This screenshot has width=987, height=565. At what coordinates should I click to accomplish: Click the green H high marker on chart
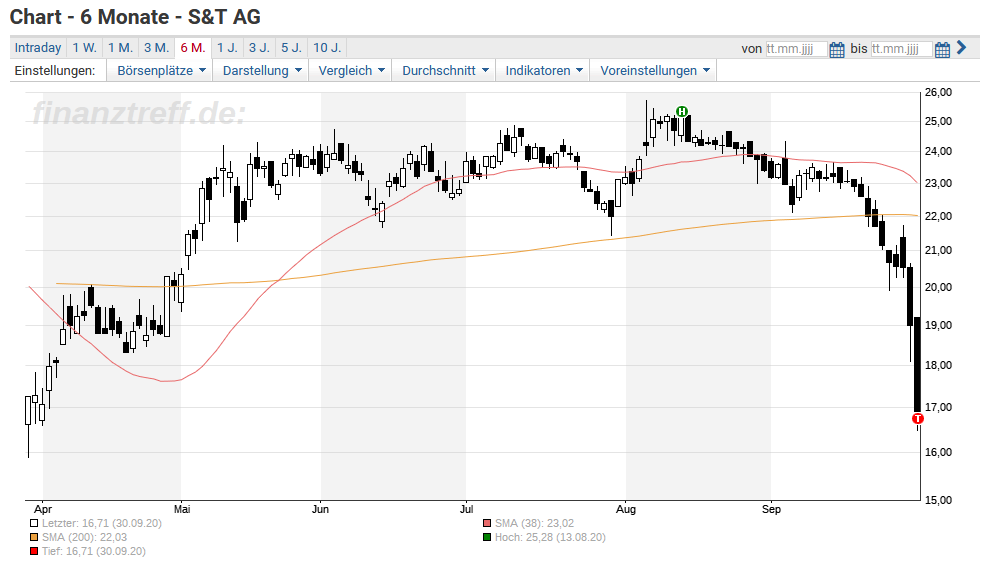tap(682, 111)
